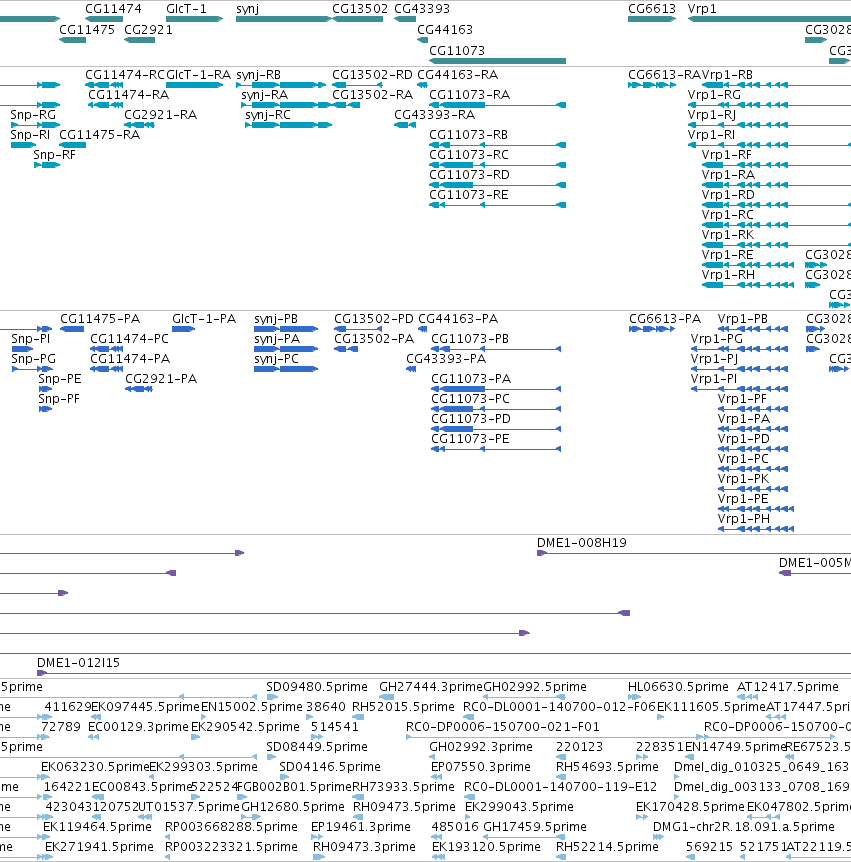Viewport: 851px width, 862px height.
Task: Click transcript CG44163-RA
Action: pyautogui.click(x=423, y=85)
